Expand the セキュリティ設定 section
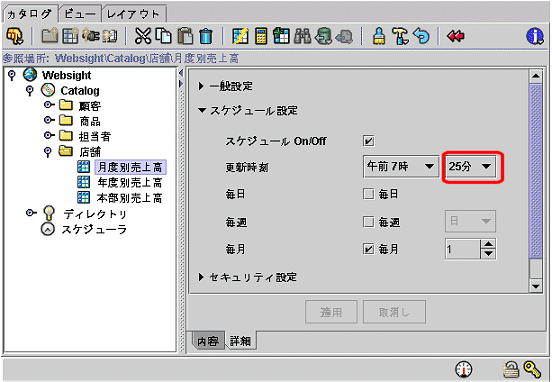The height and width of the screenshot is (382, 552). [x=248, y=277]
